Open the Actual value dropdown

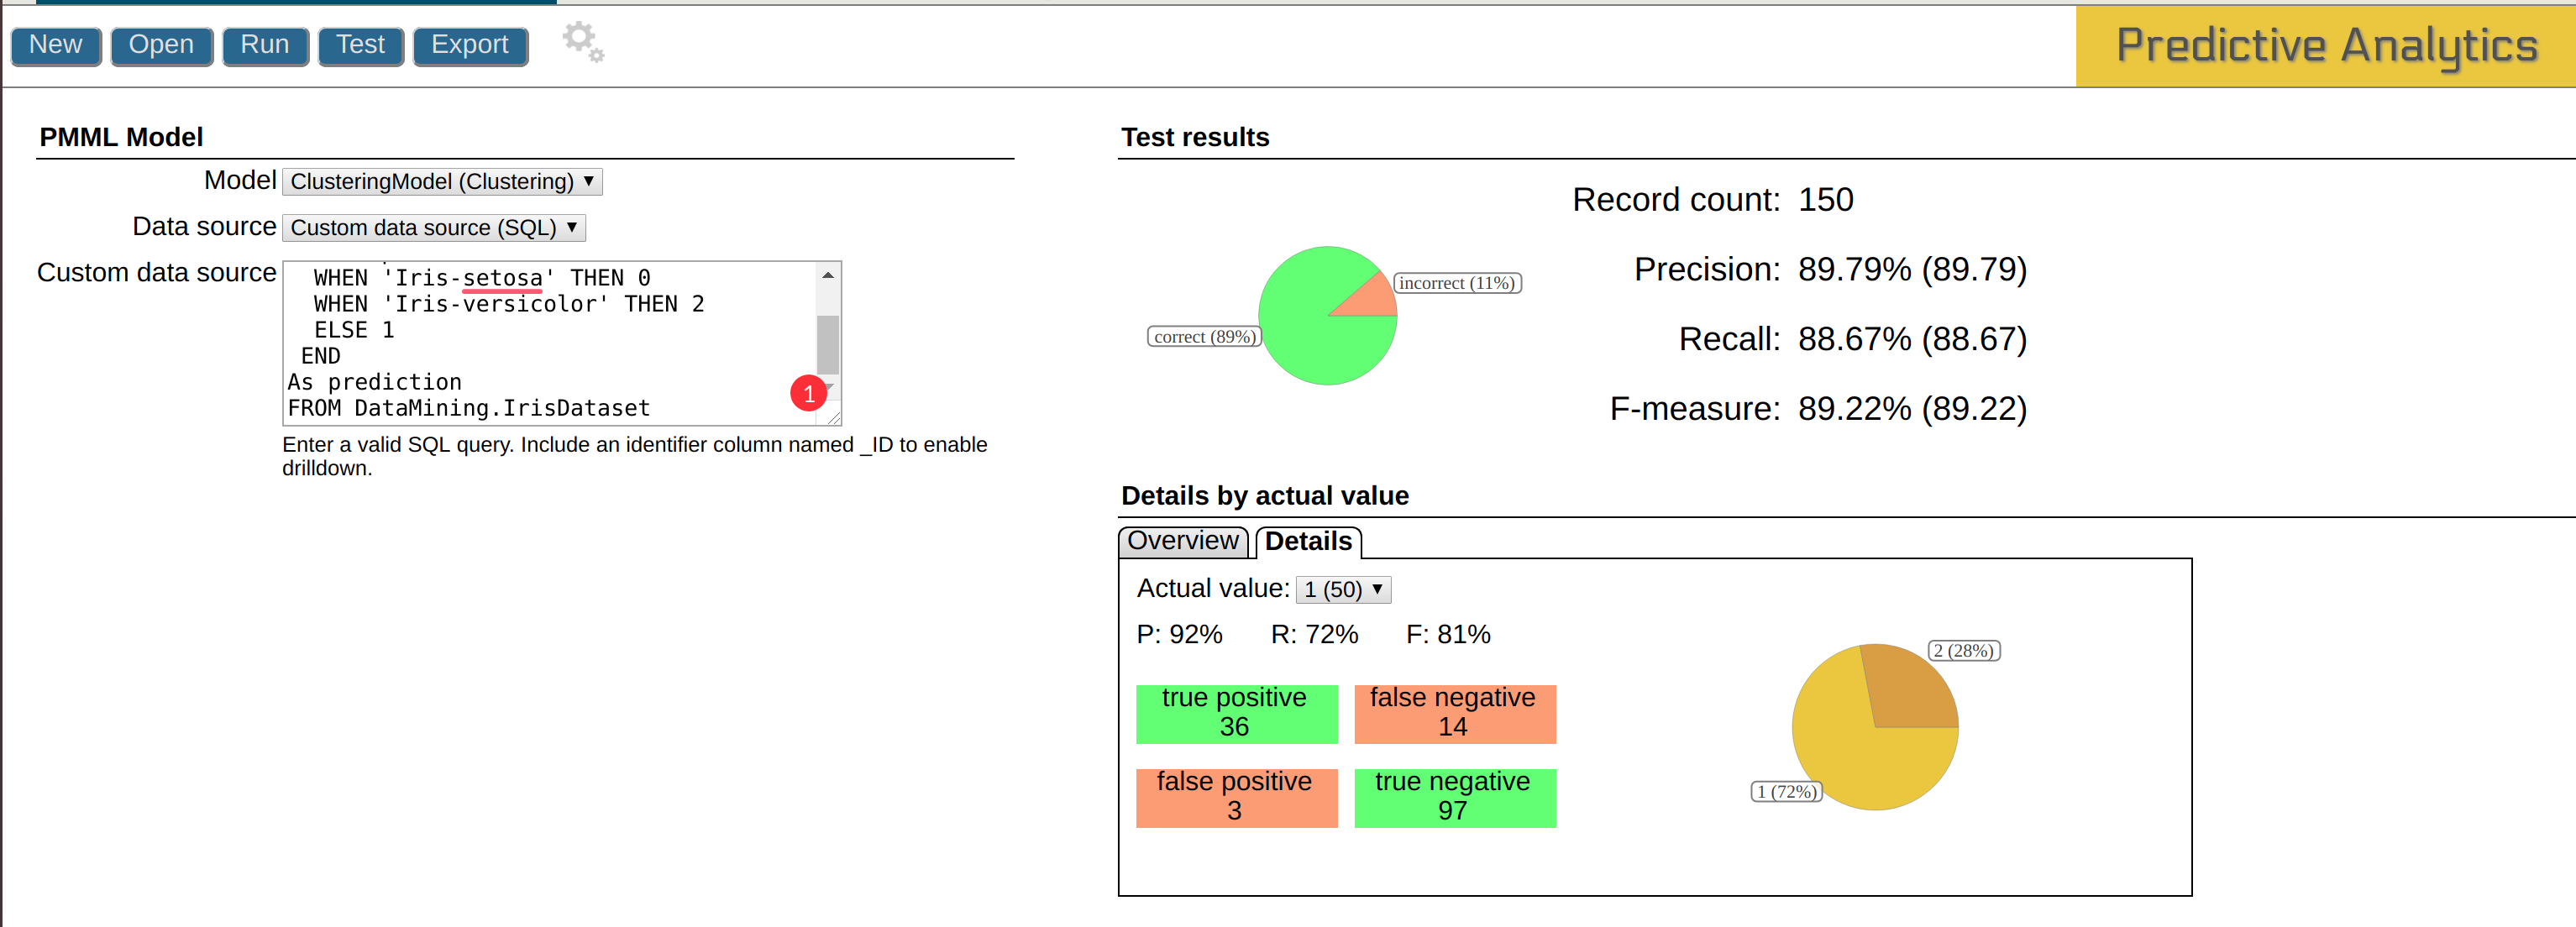pos(1342,589)
